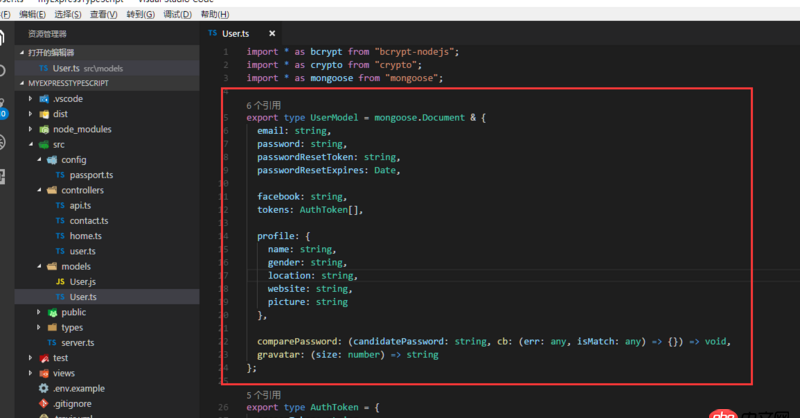
Task: Click the 5 个引用 code lens link
Action: pyautogui.click(x=263, y=395)
